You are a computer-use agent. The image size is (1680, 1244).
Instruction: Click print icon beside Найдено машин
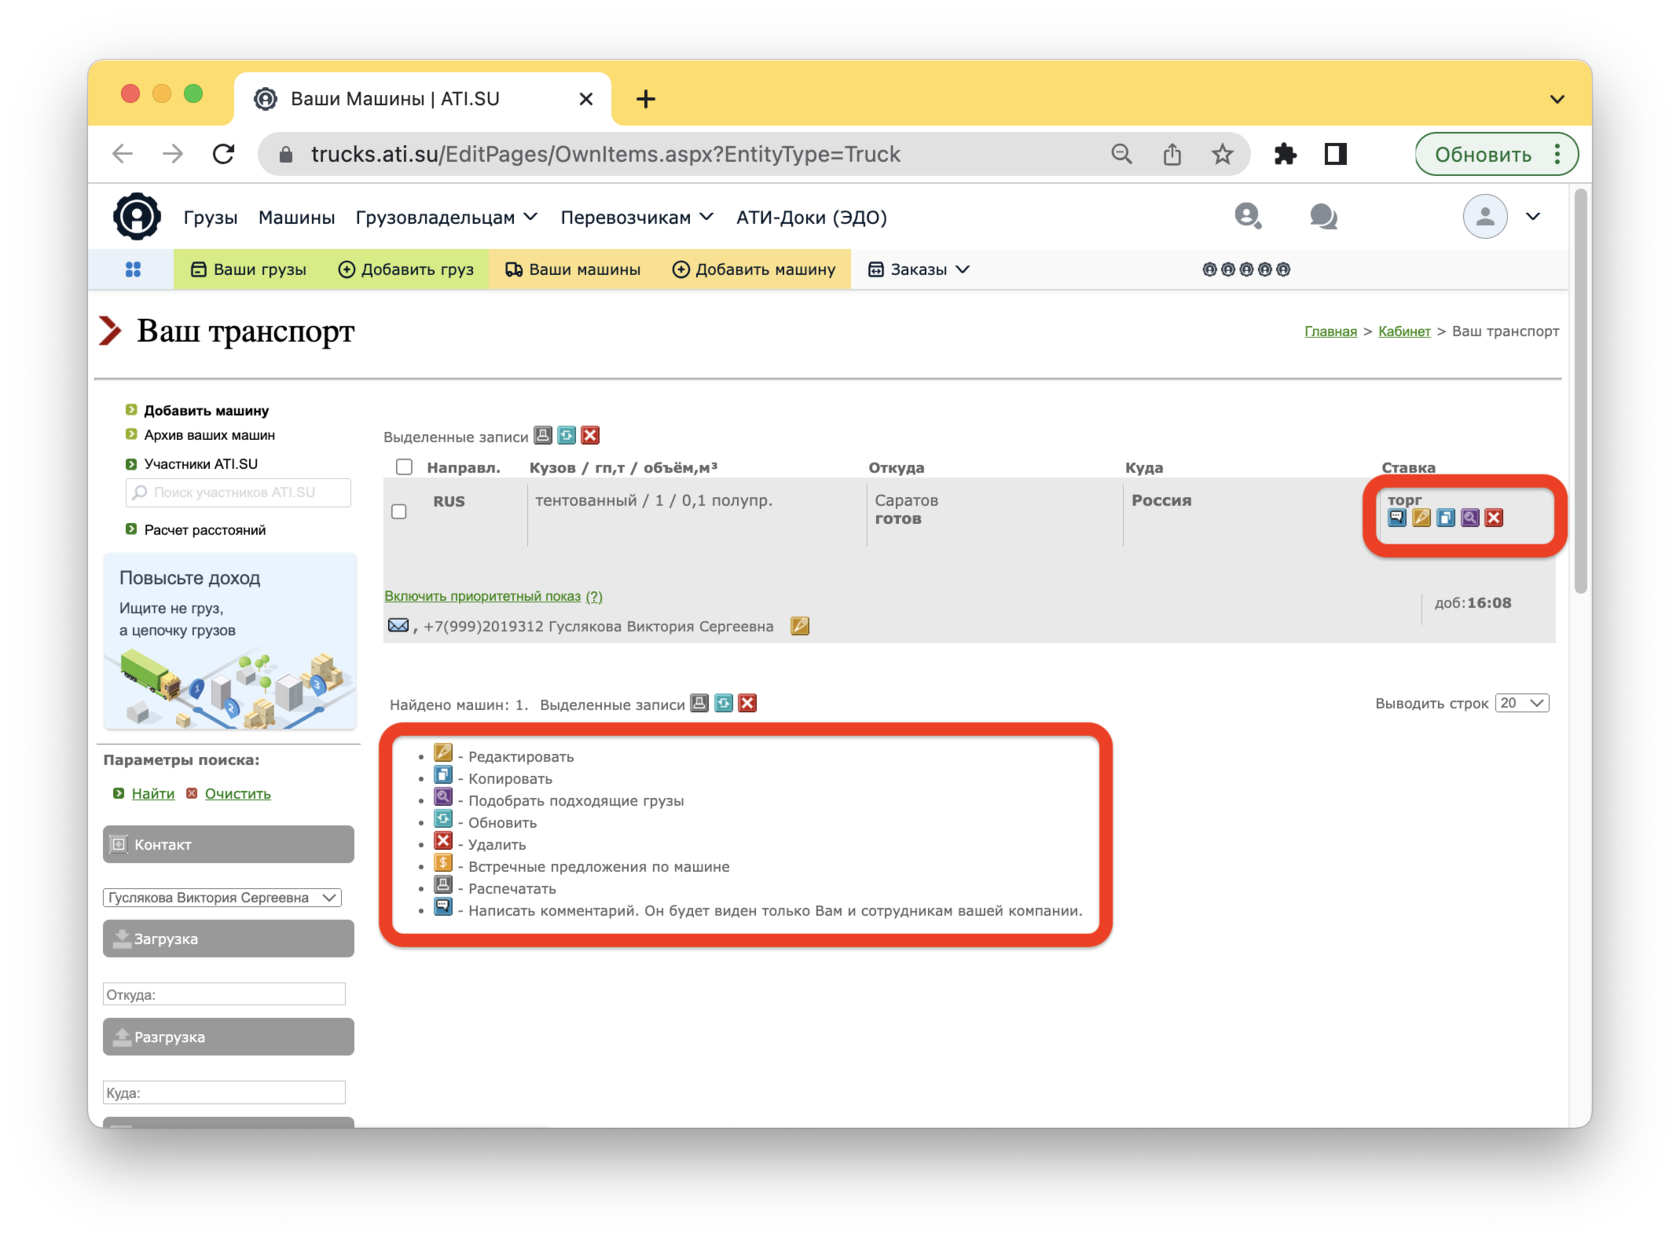pyautogui.click(x=700, y=703)
